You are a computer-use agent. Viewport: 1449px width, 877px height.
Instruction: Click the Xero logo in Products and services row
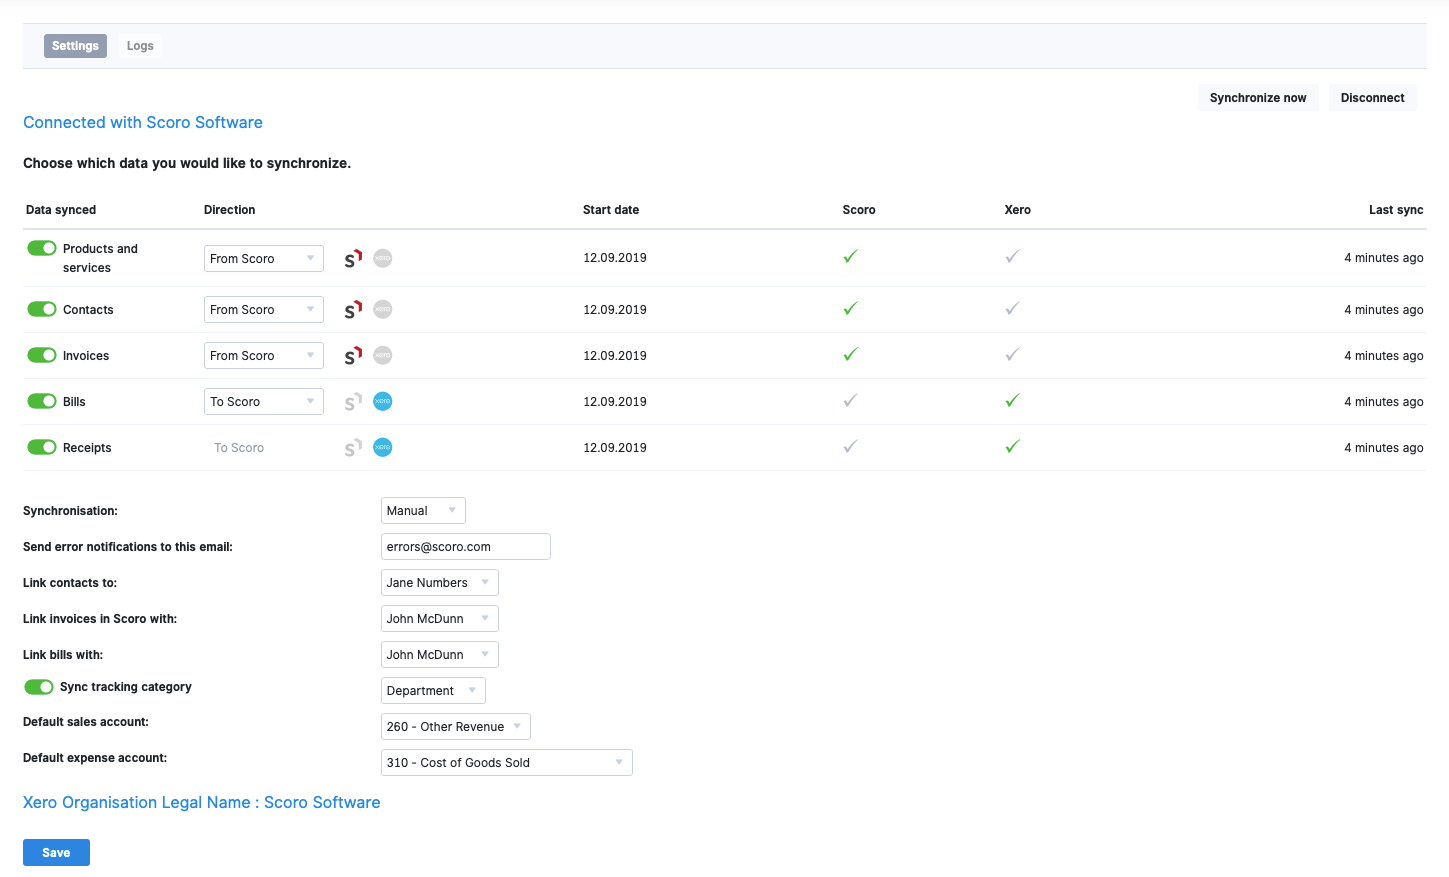click(383, 258)
